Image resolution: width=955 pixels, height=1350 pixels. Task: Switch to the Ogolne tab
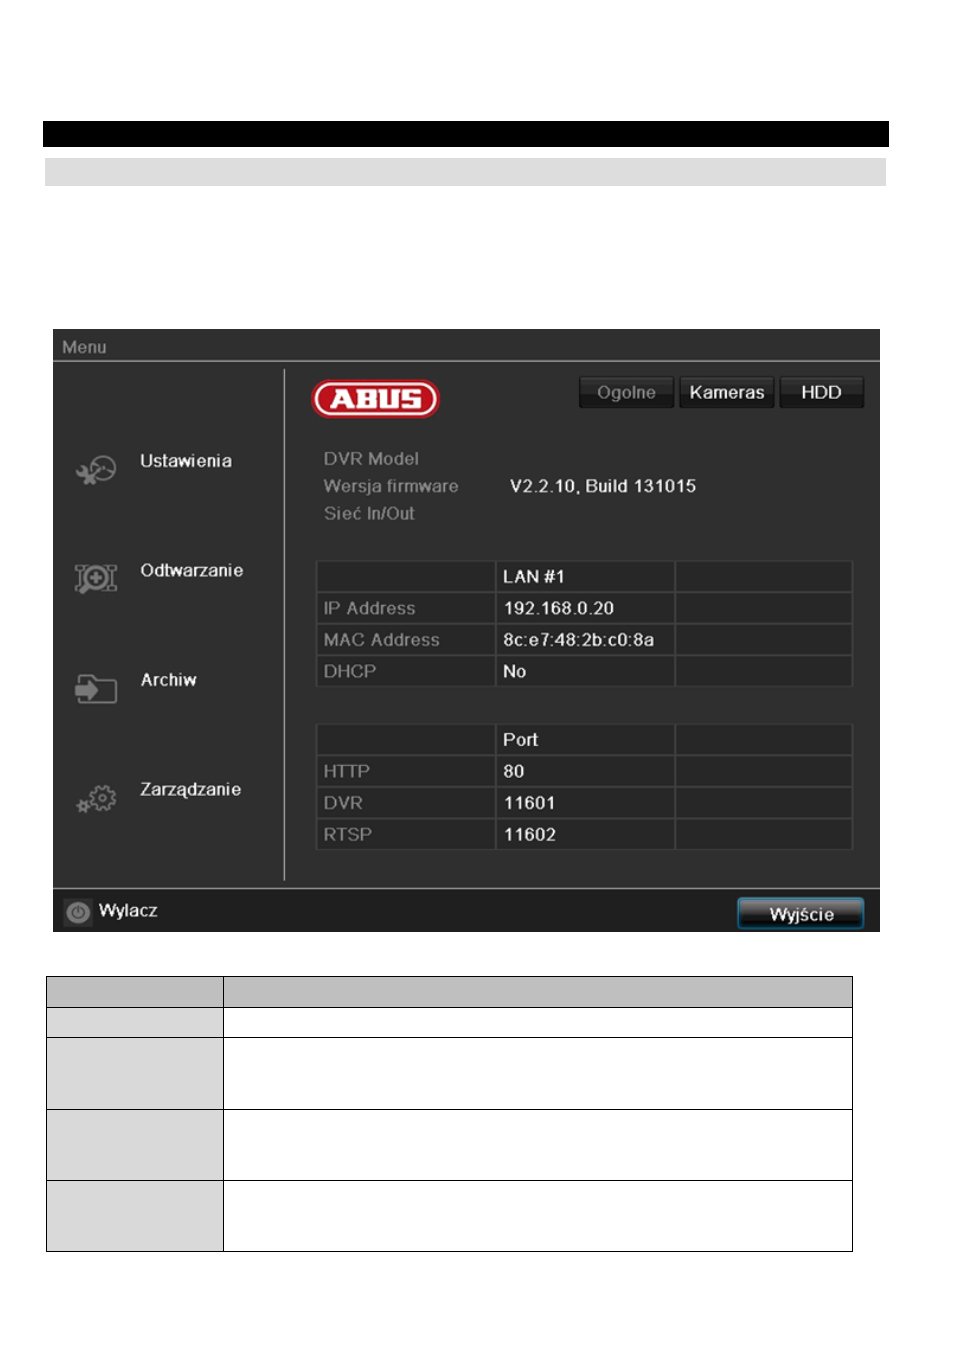point(626,392)
